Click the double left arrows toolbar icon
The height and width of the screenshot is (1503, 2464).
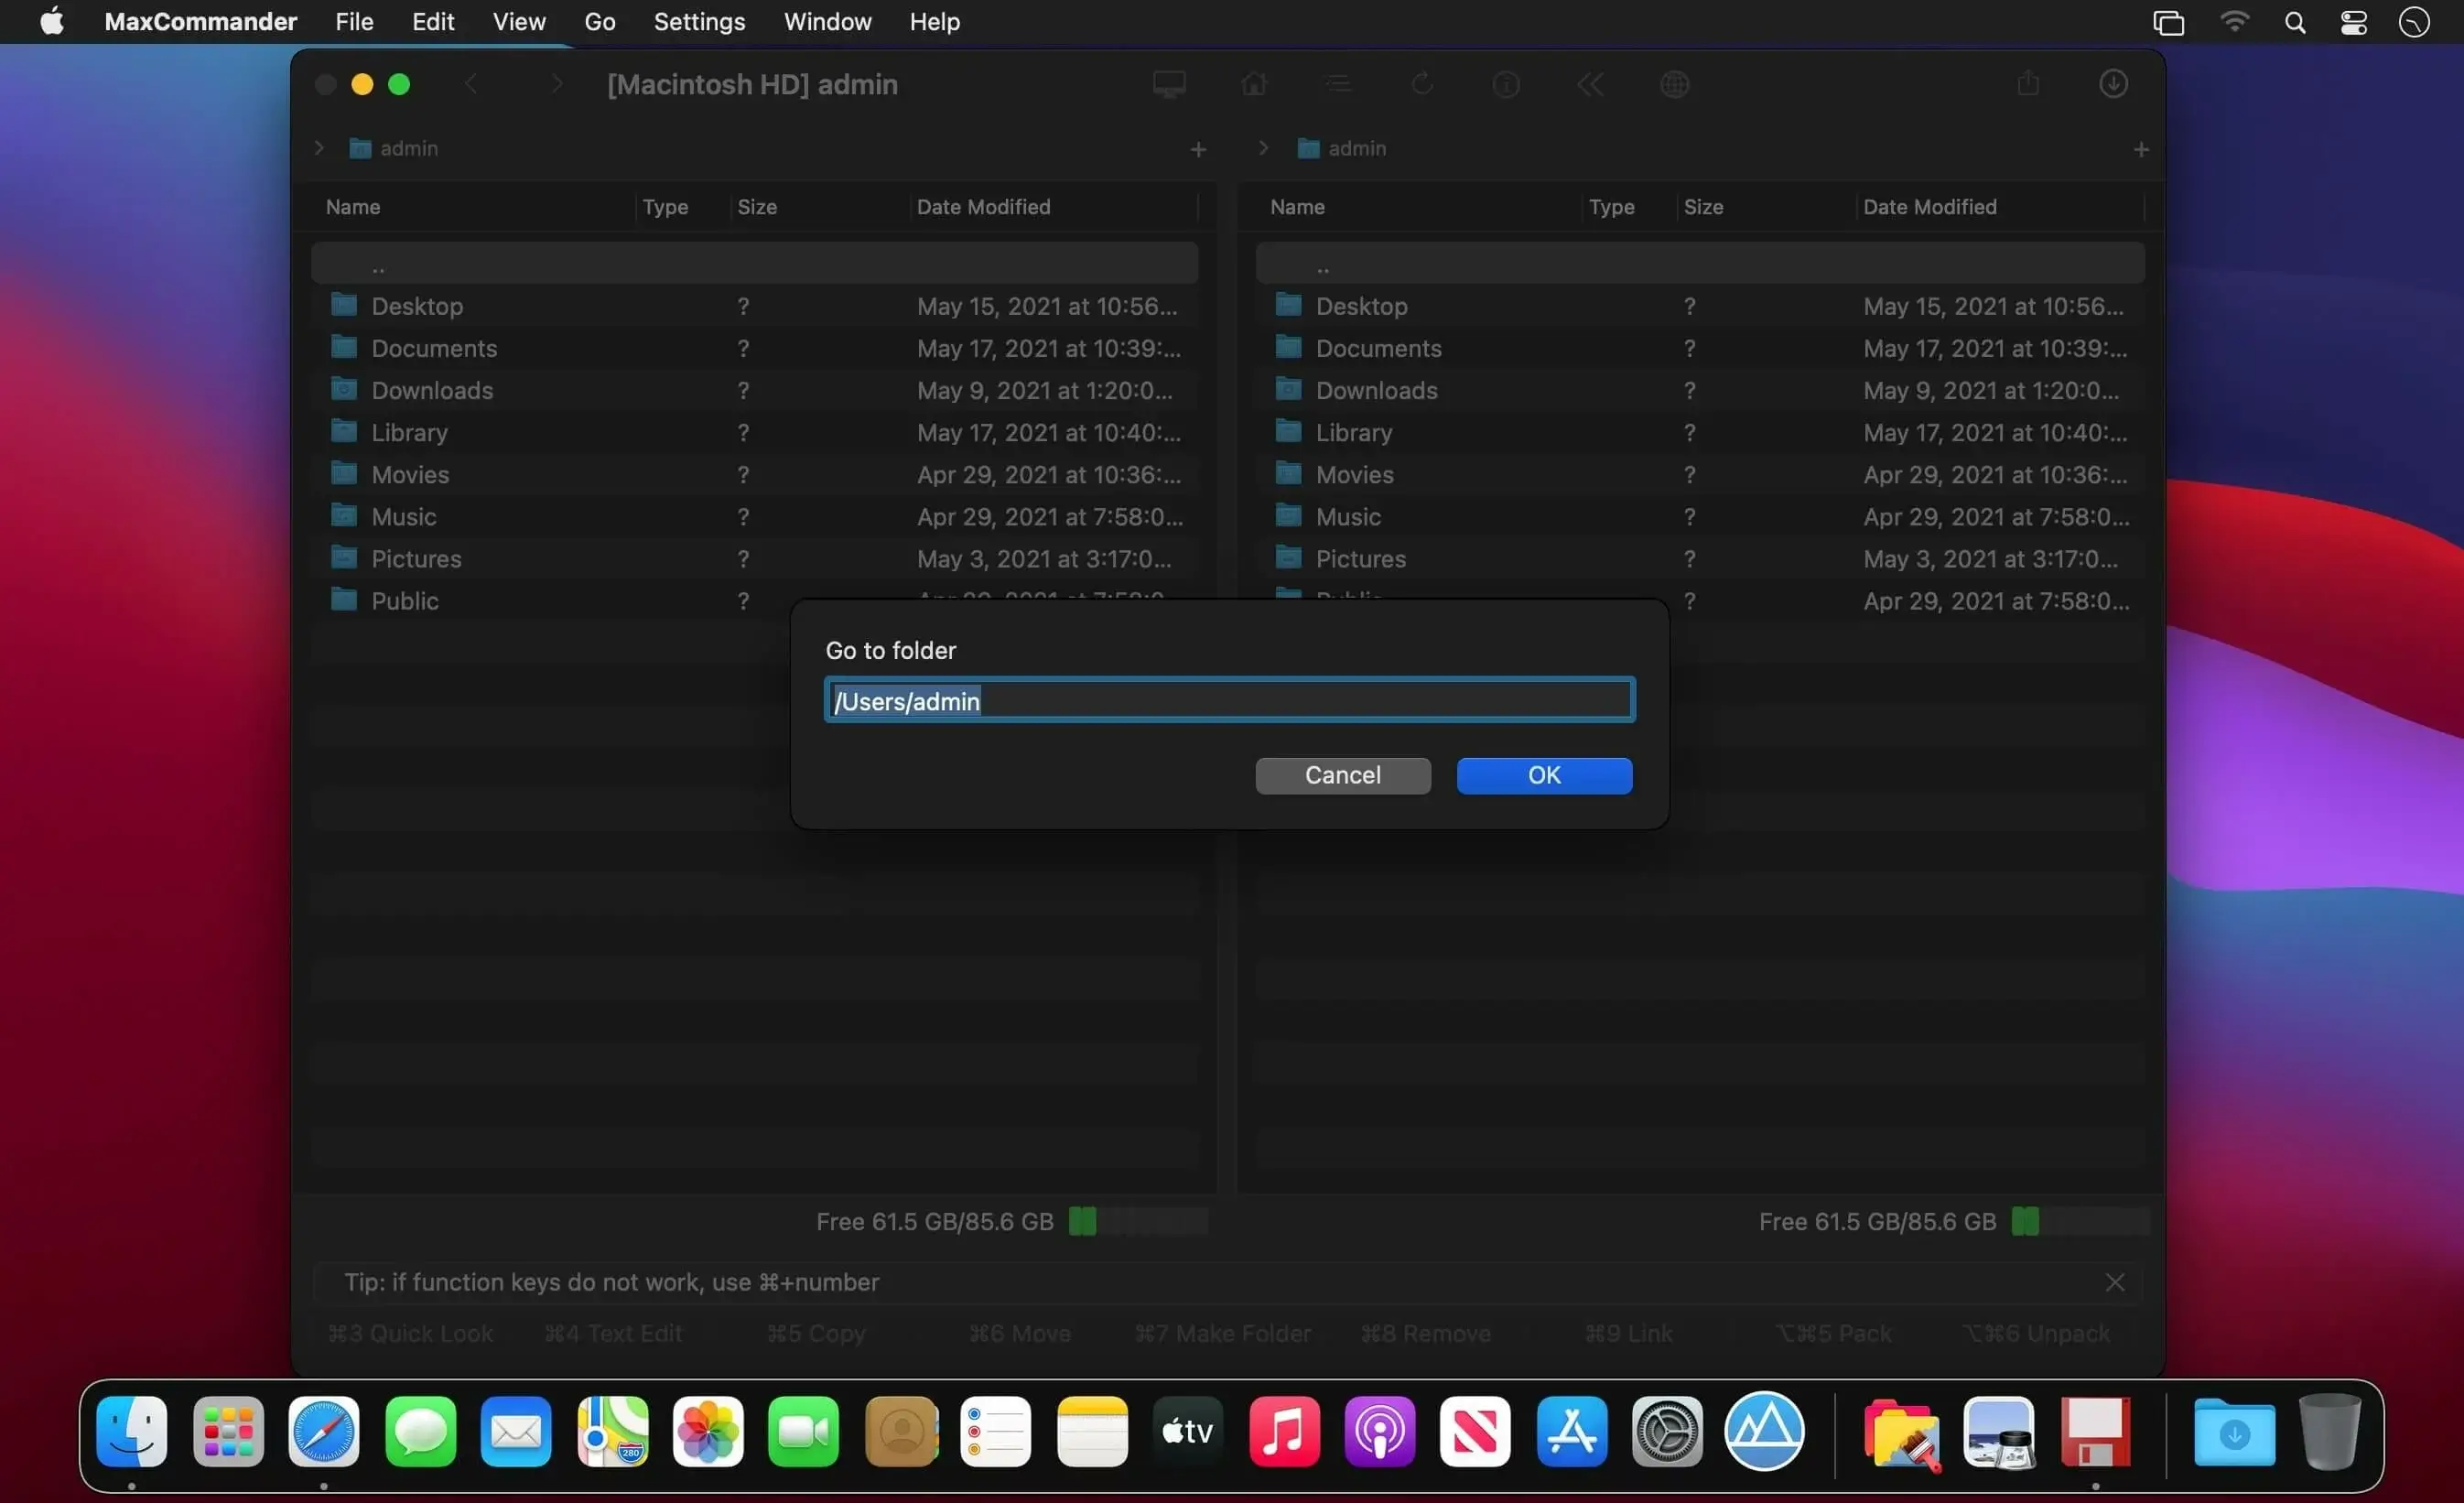[1590, 84]
